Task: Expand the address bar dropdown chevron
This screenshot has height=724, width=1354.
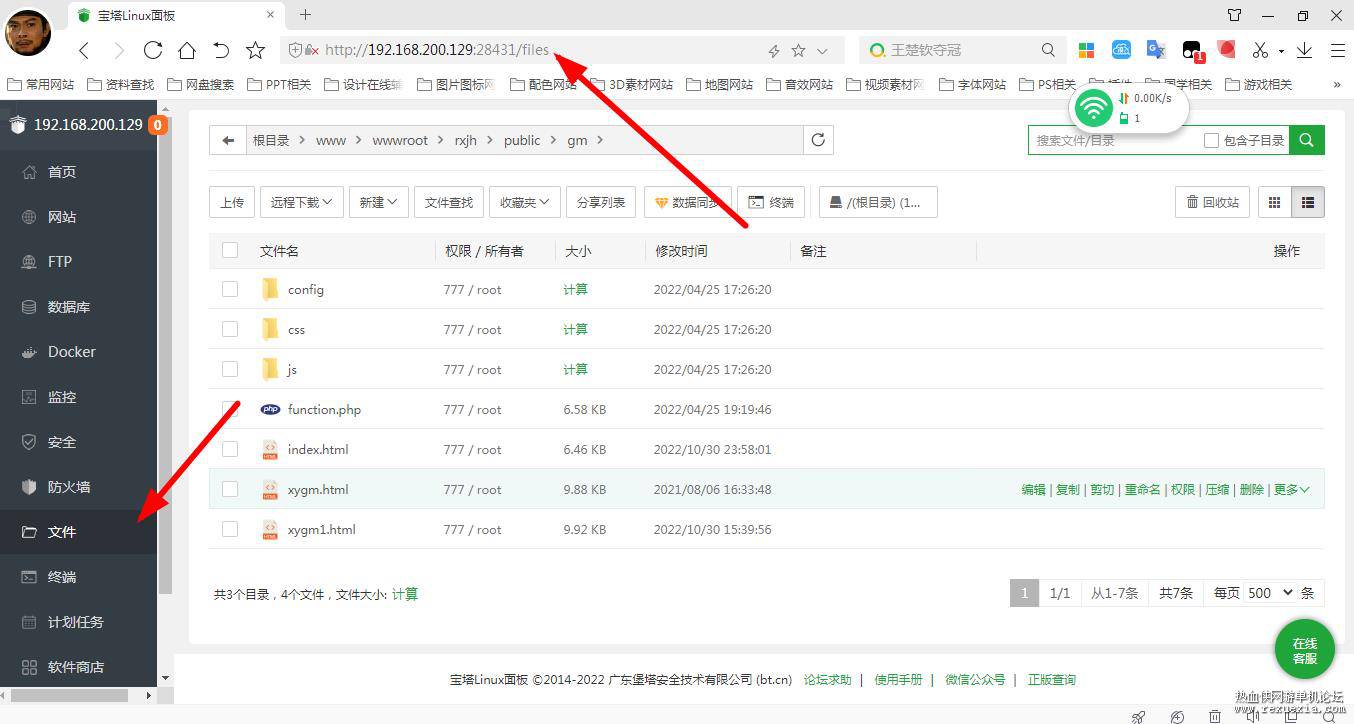Action: click(x=823, y=51)
